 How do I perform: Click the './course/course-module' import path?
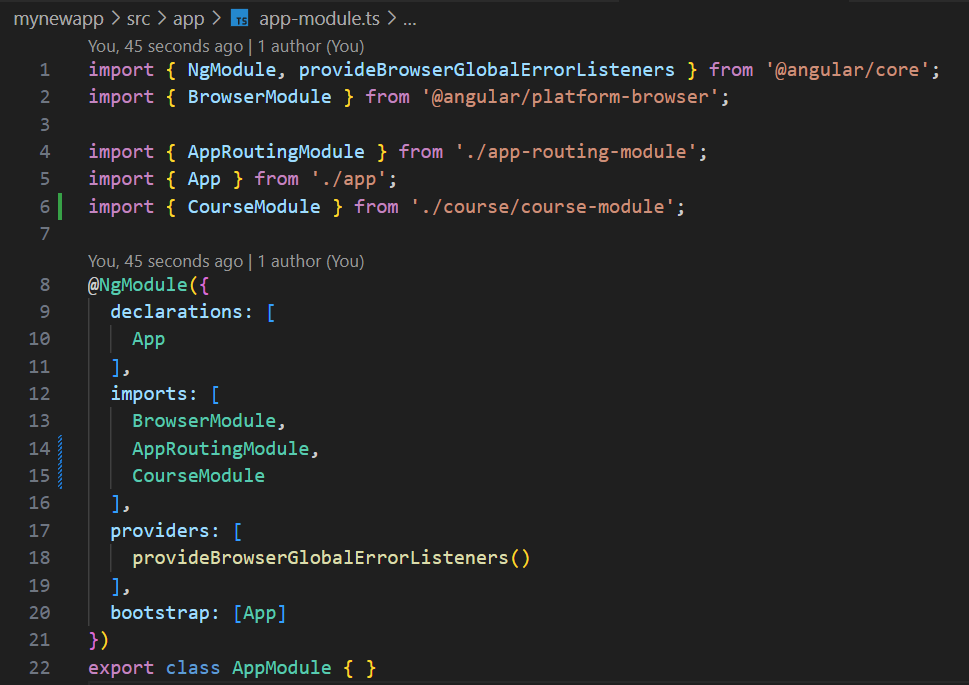(547, 207)
